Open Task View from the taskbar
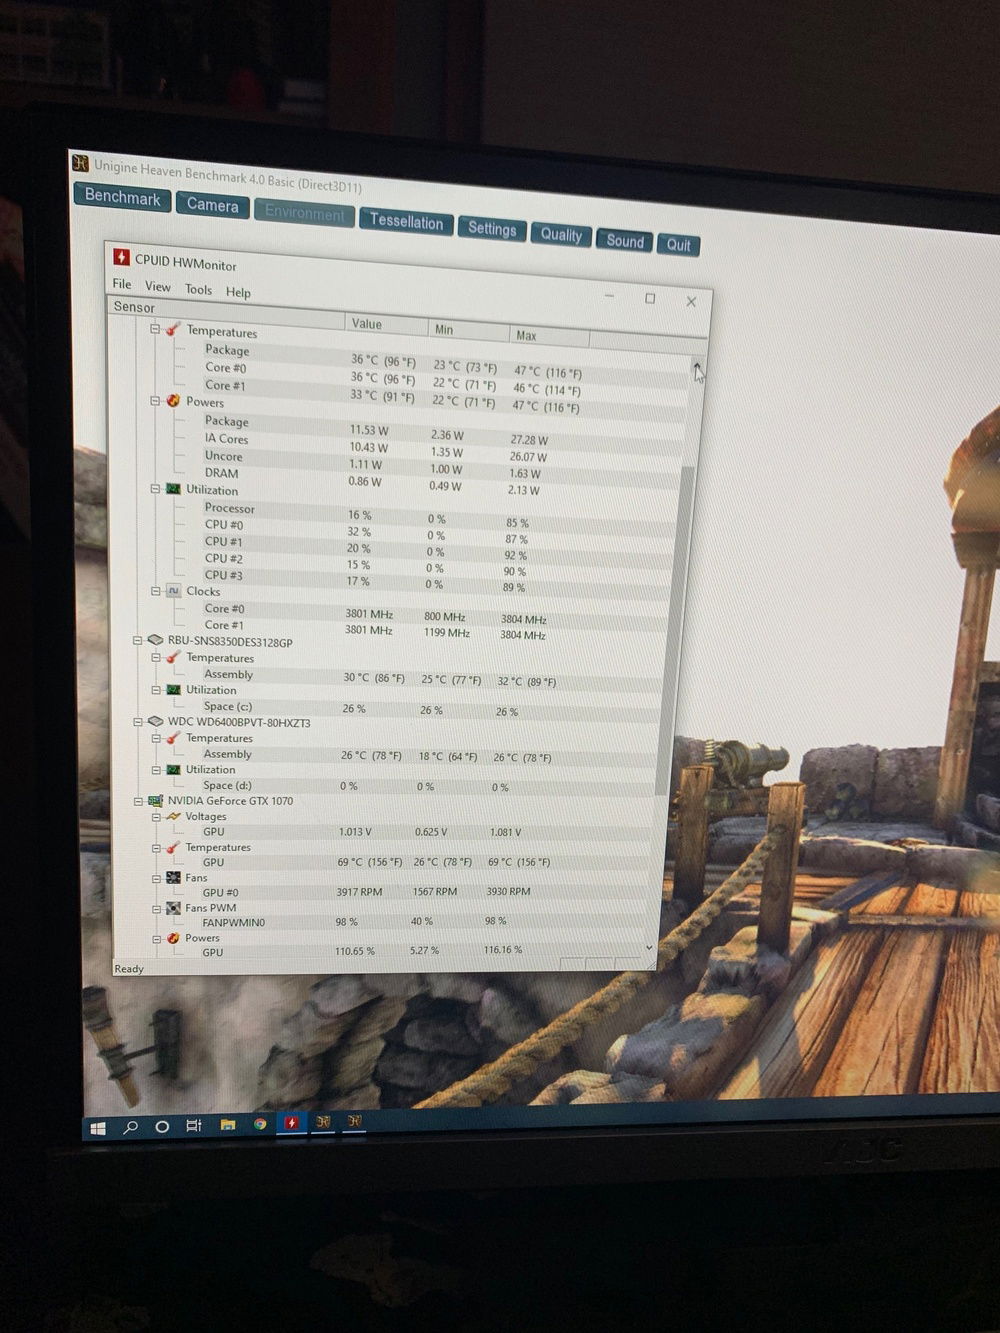The width and height of the screenshot is (1000, 1333). pyautogui.click(x=194, y=1126)
